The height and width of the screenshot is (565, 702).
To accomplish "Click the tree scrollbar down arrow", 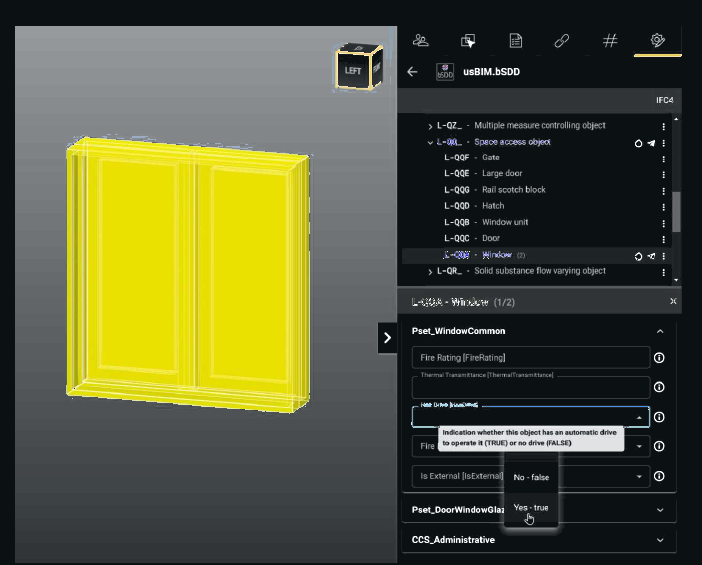I will point(676,280).
